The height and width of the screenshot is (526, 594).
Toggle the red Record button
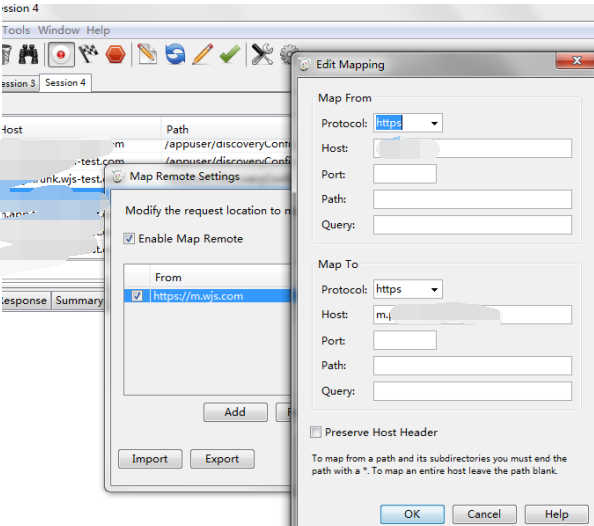(x=61, y=55)
